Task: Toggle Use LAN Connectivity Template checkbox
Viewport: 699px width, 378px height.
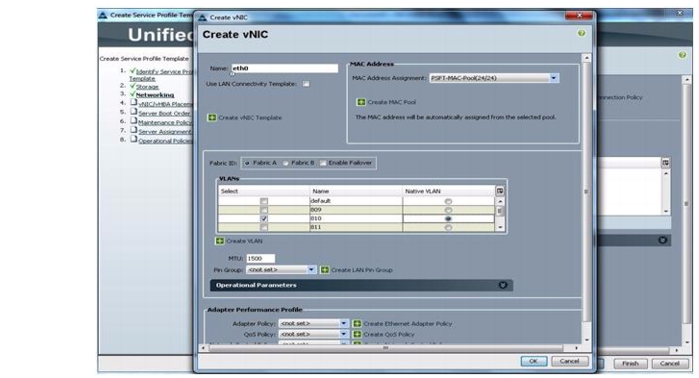Action: coord(306,84)
